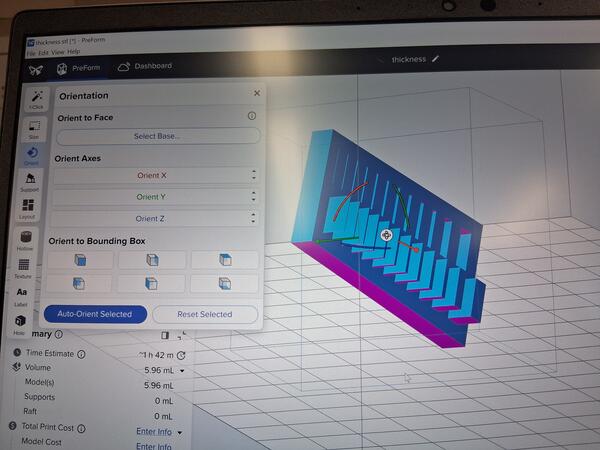Click Auto-Orient Selected button
The height and width of the screenshot is (450, 600).
tap(95, 314)
